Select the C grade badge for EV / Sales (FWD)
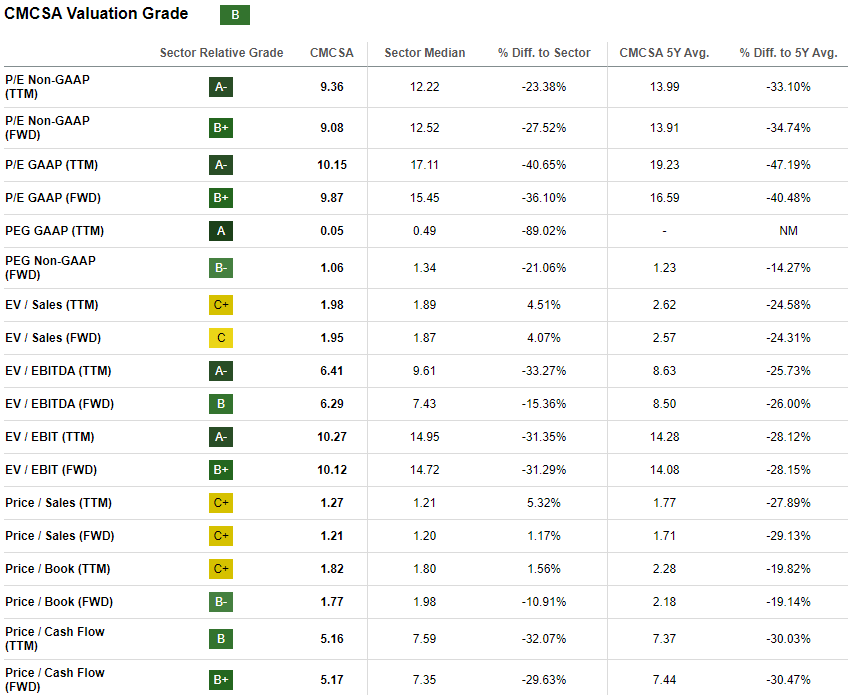The height and width of the screenshot is (695, 851). click(x=221, y=338)
